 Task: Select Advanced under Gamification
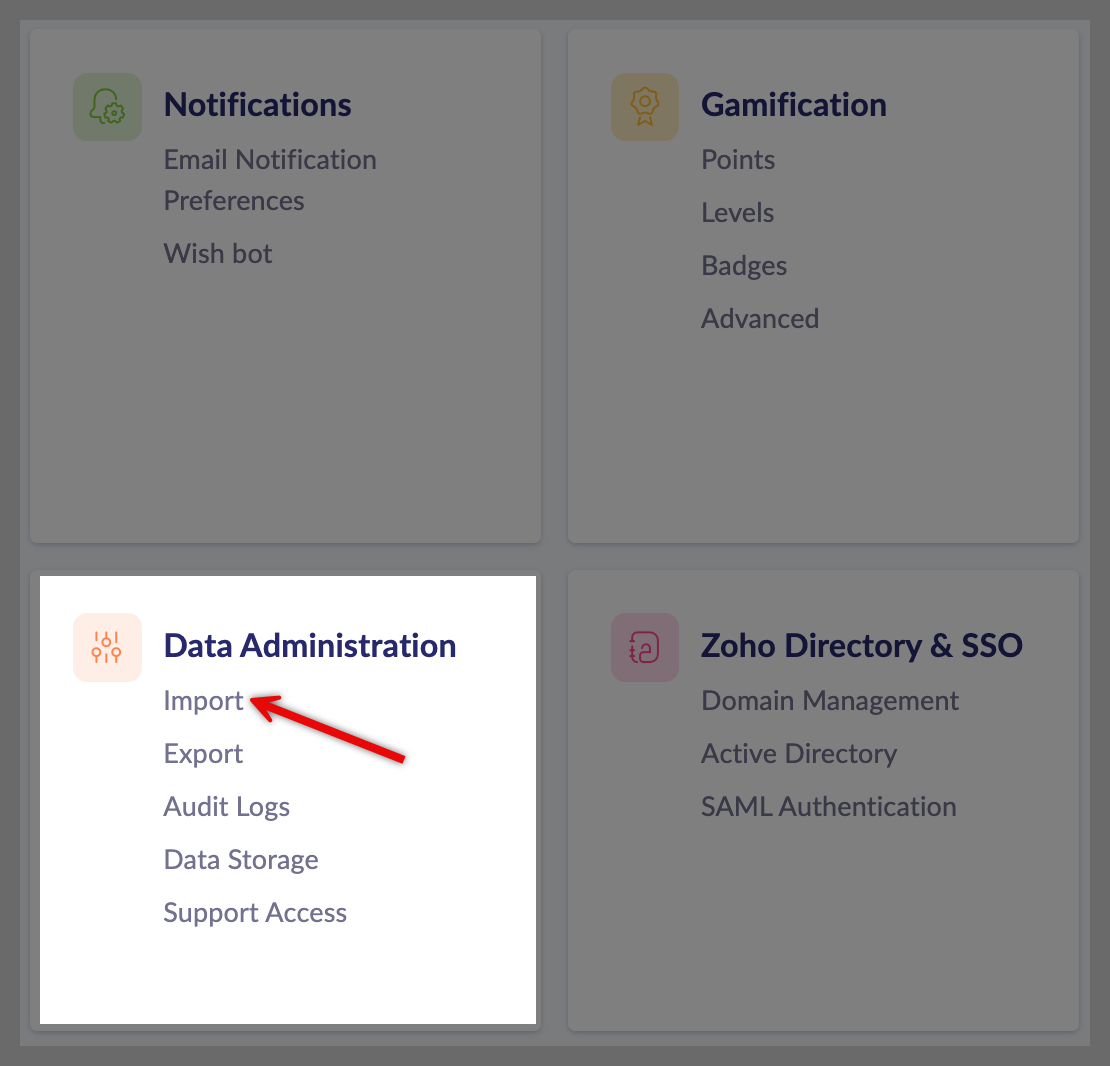(759, 319)
